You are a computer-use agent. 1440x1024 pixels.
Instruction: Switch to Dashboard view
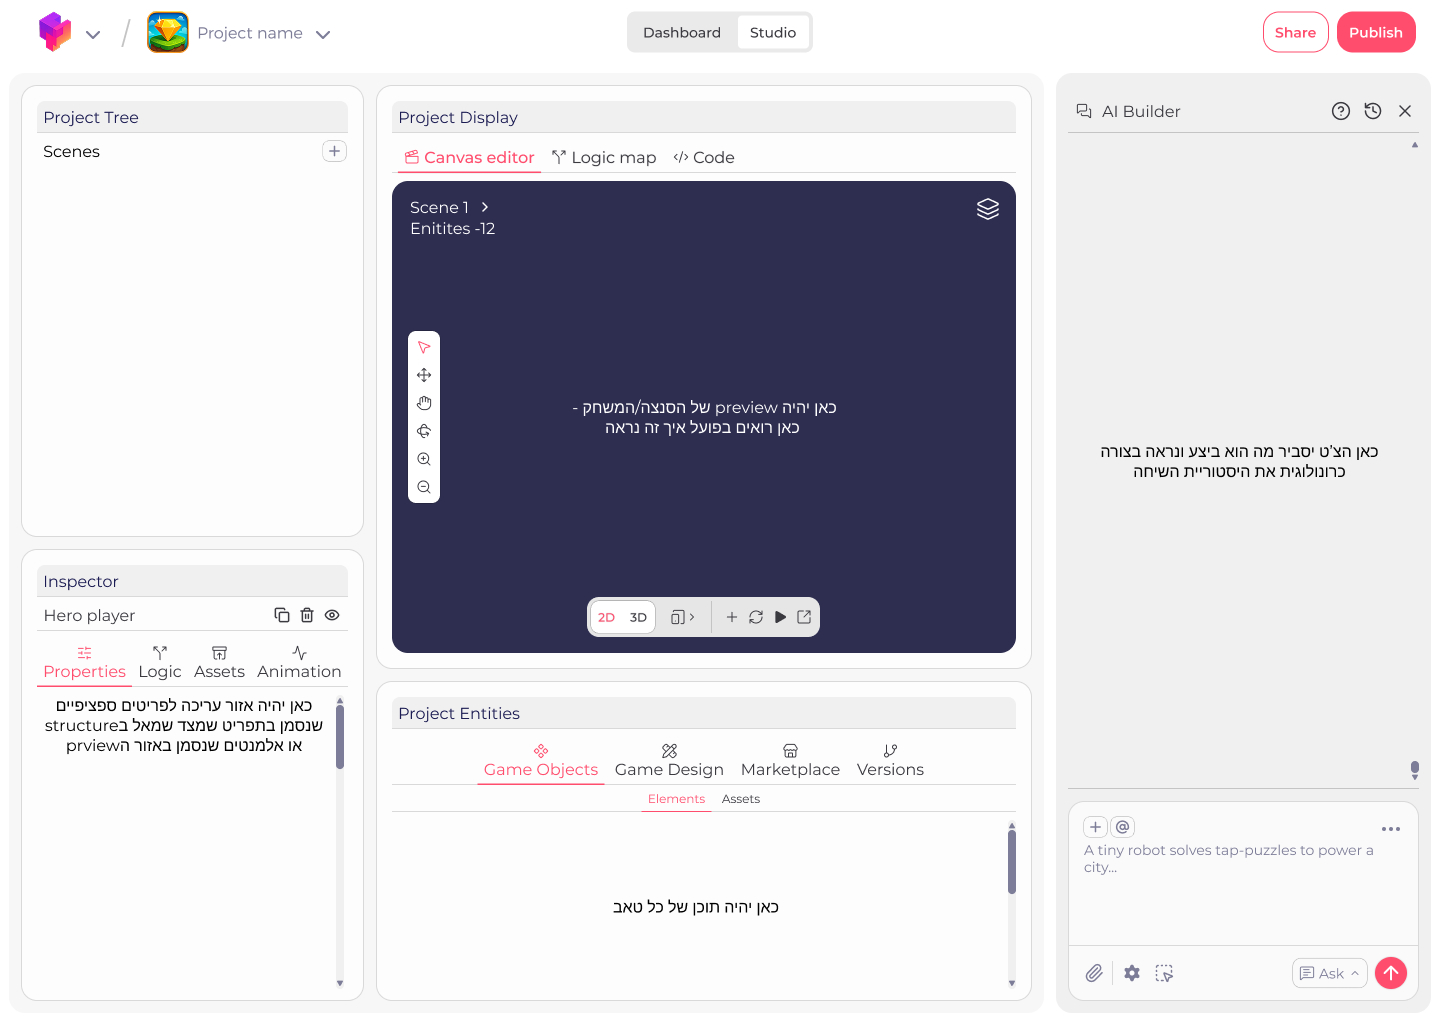click(x=681, y=32)
